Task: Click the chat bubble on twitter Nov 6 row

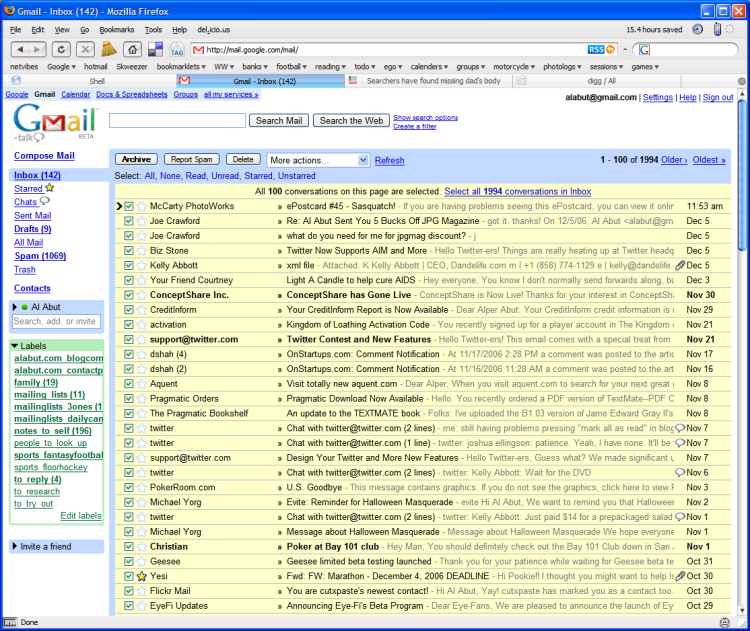Action: tap(680, 472)
